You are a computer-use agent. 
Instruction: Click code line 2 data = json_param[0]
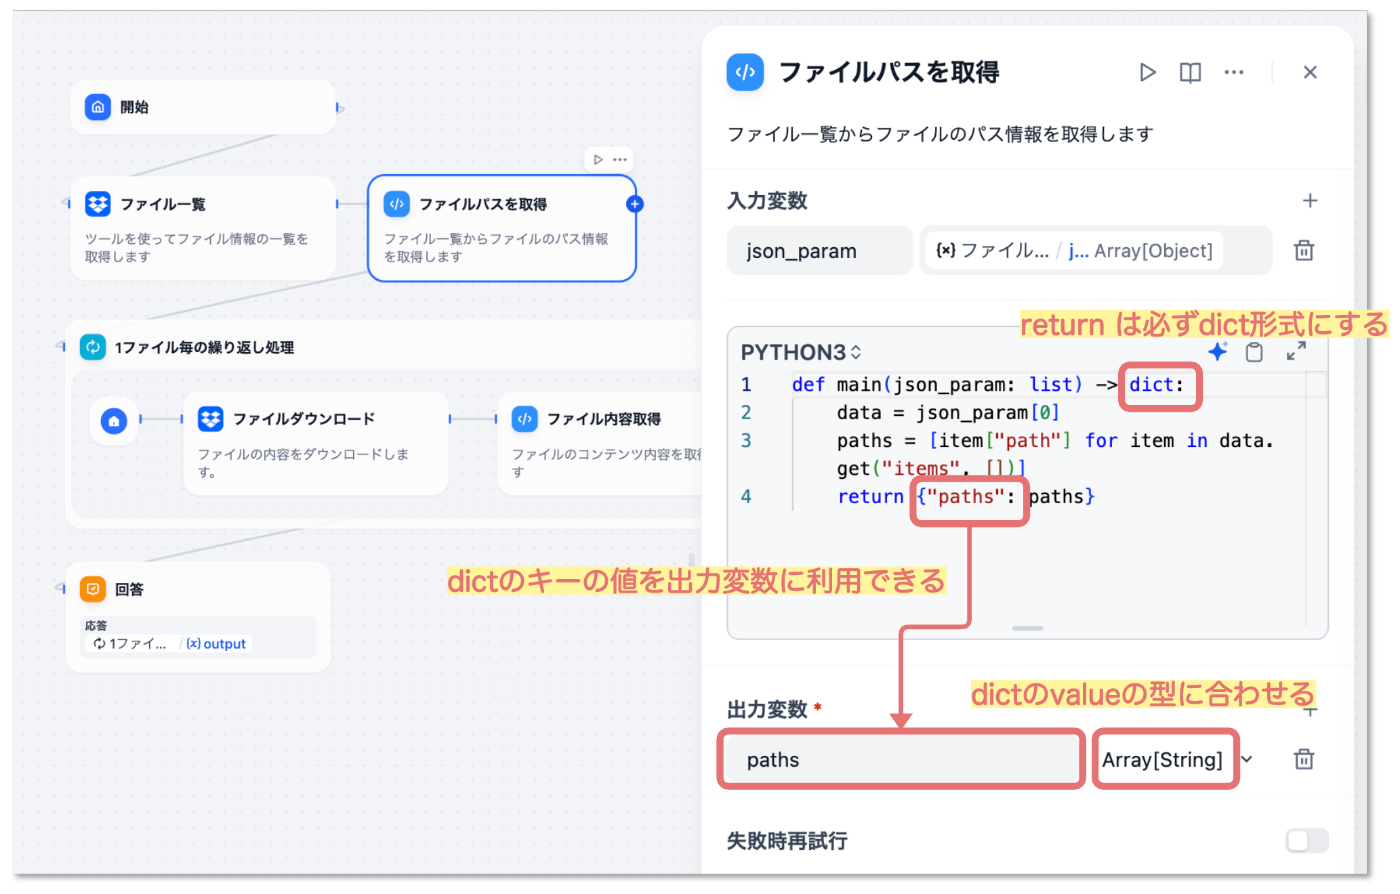pyautogui.click(x=948, y=413)
